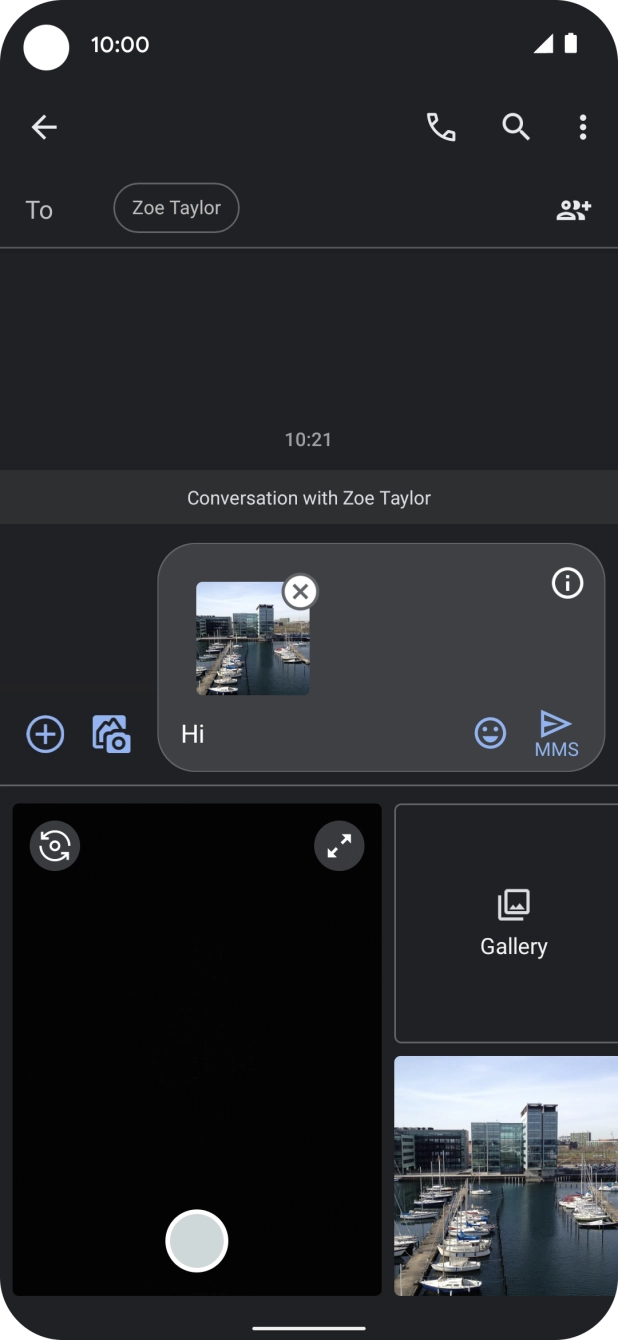Toggle the camera and gallery picker
The image size is (618, 1340).
tap(111, 734)
